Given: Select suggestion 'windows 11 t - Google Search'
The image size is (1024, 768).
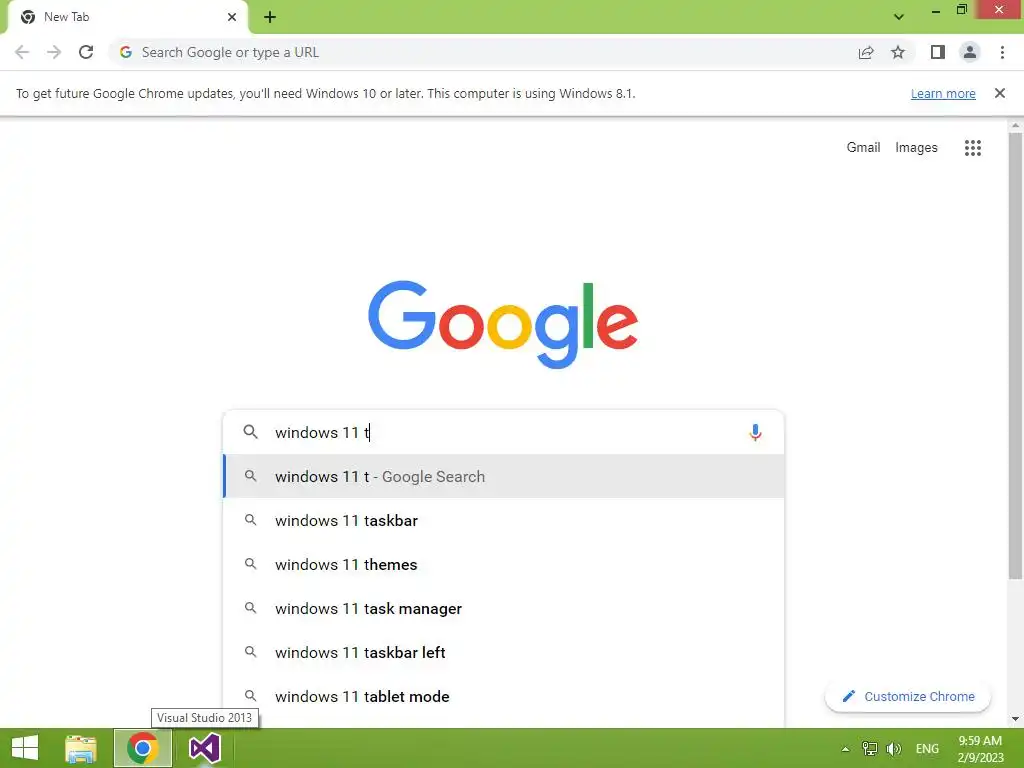Looking at the screenshot, I should pos(504,477).
